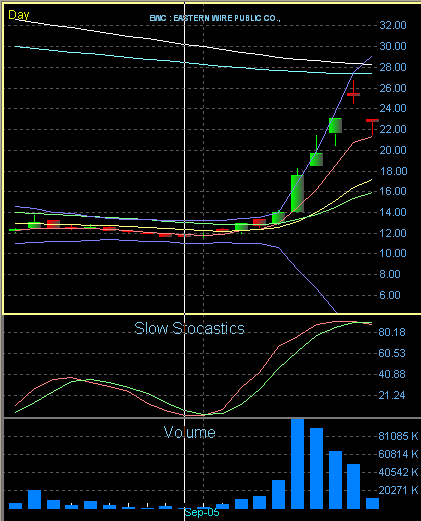The image size is (421, 521).
Task: Click the 80.18 stochastic axis value
Action: click(x=392, y=332)
